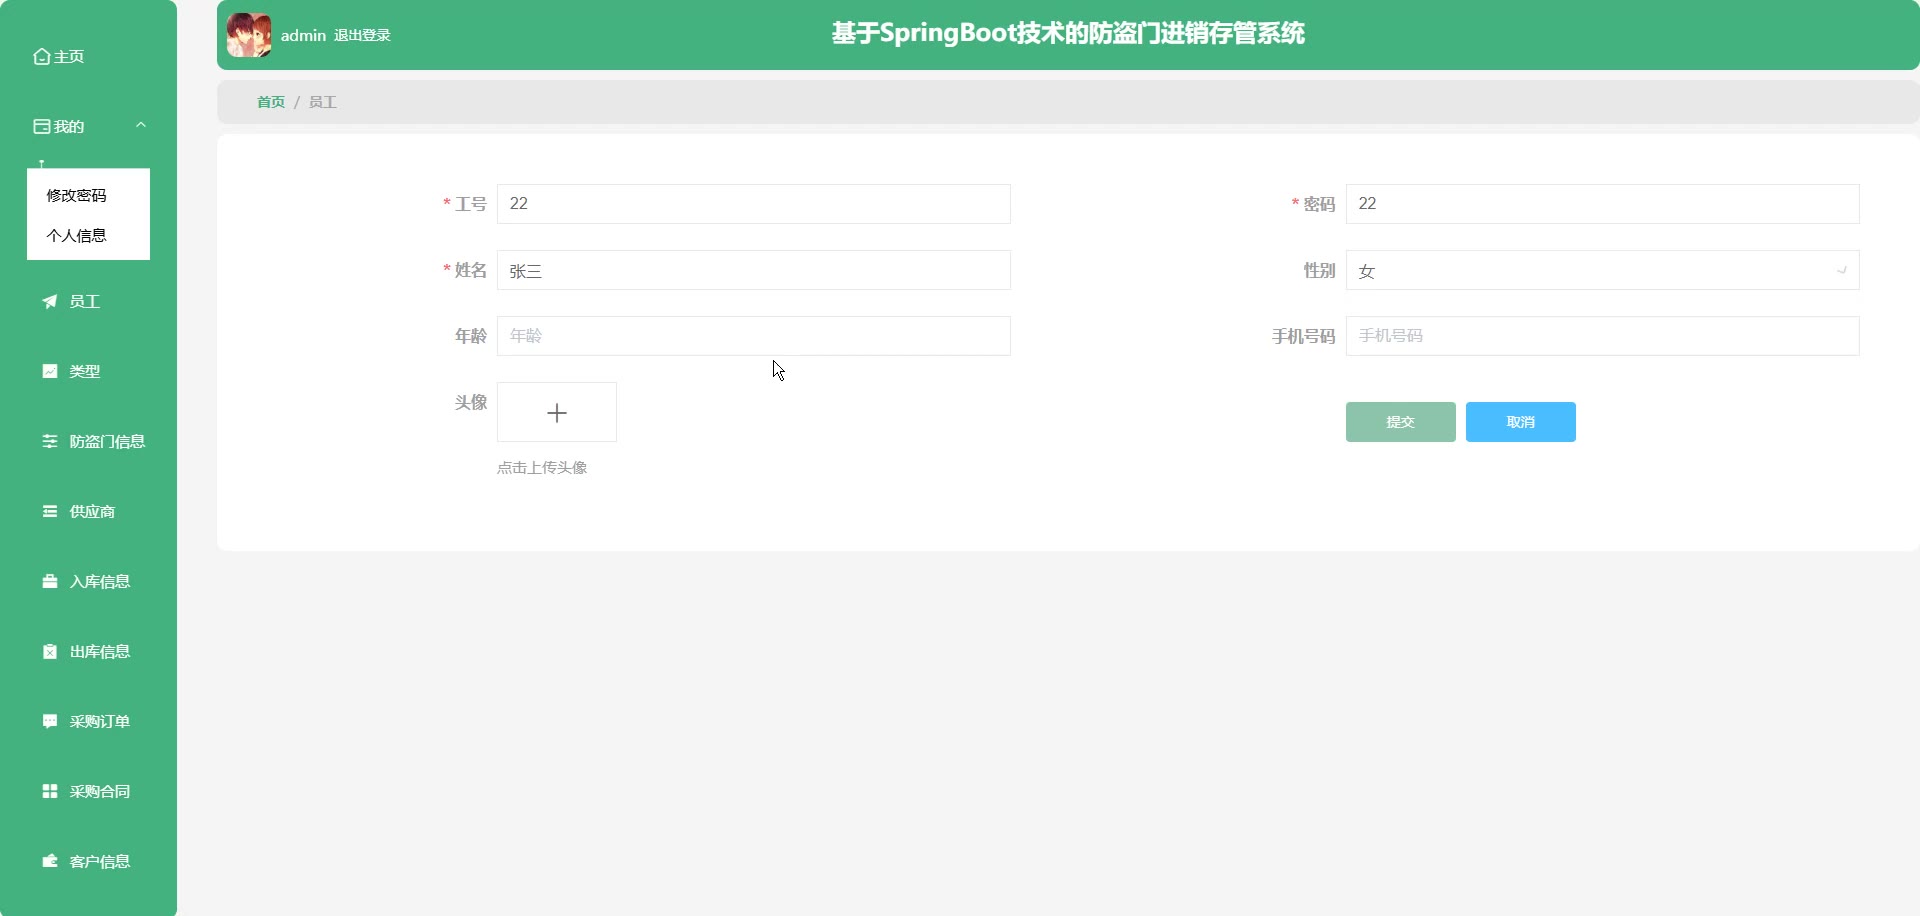Click the 提交 button

[x=1401, y=422]
